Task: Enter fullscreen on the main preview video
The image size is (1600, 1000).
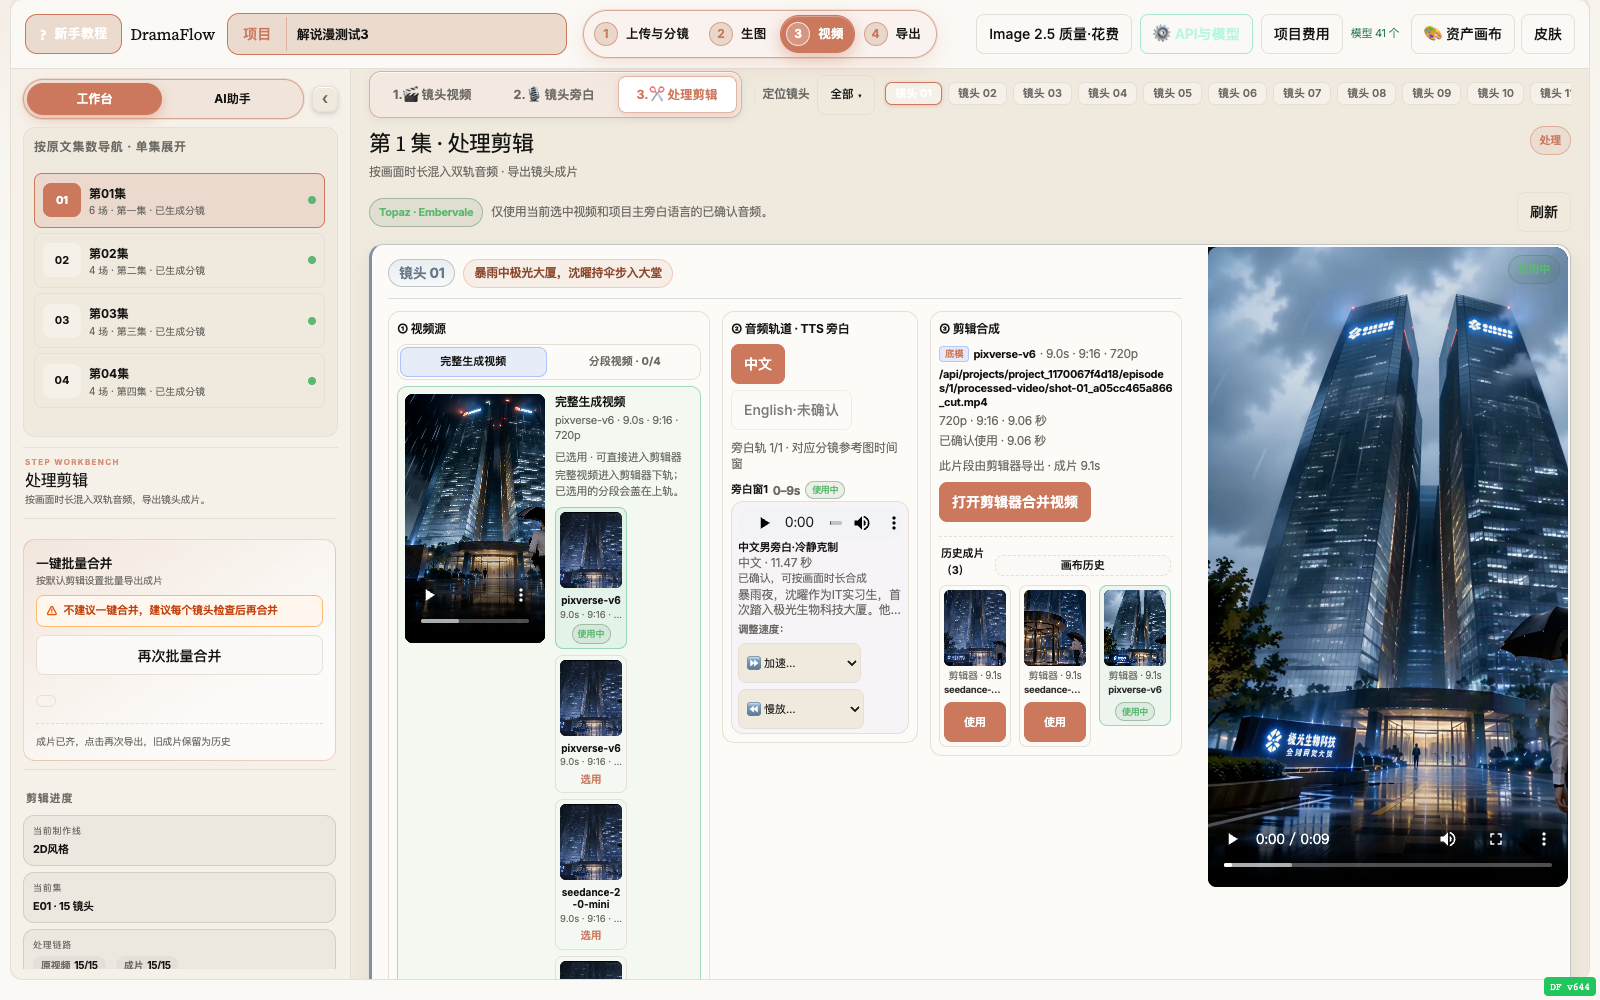Action: point(1496,839)
